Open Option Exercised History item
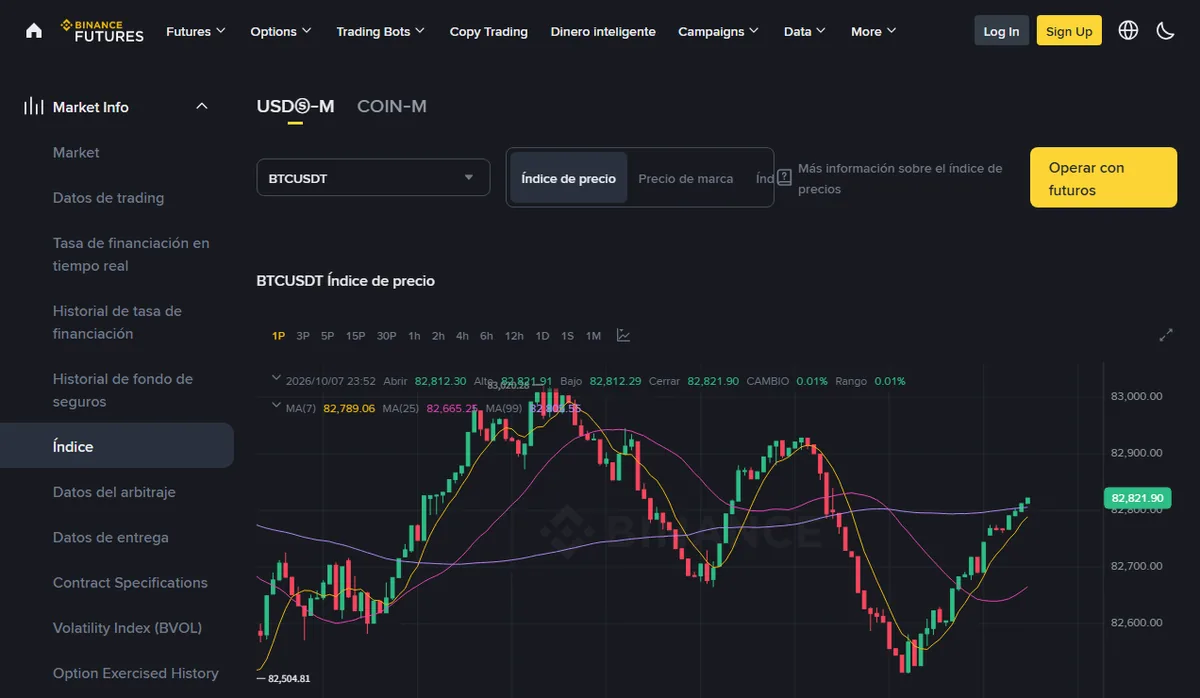The height and width of the screenshot is (698, 1200). coord(135,673)
